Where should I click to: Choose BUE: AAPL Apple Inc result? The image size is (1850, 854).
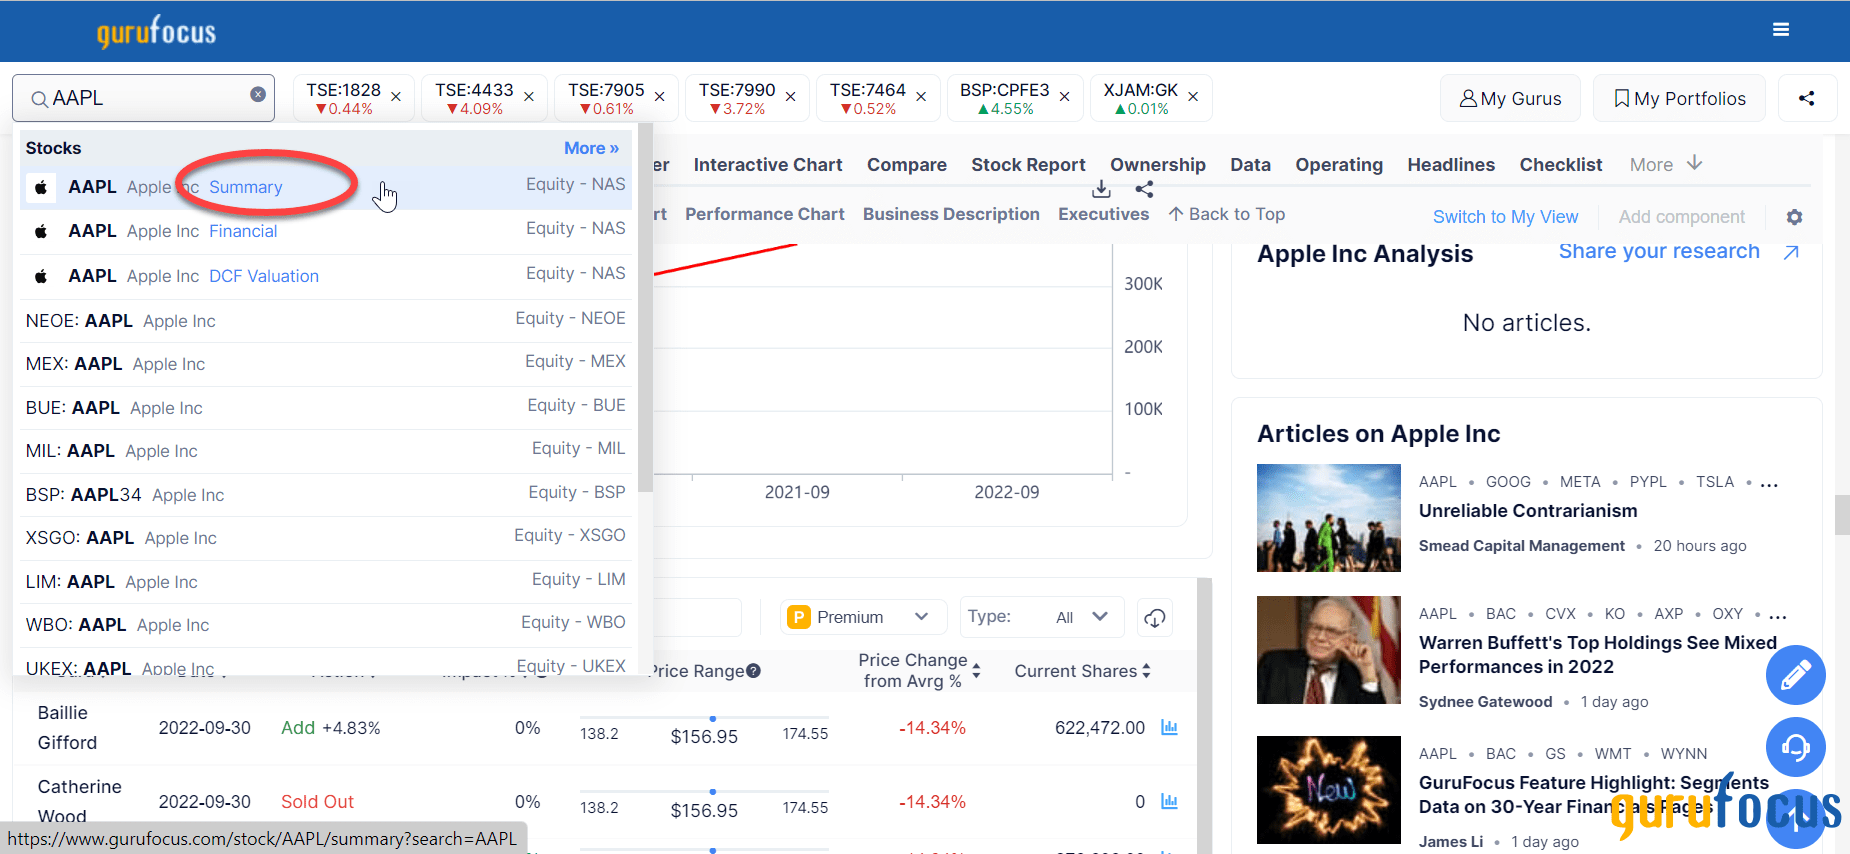326,408
